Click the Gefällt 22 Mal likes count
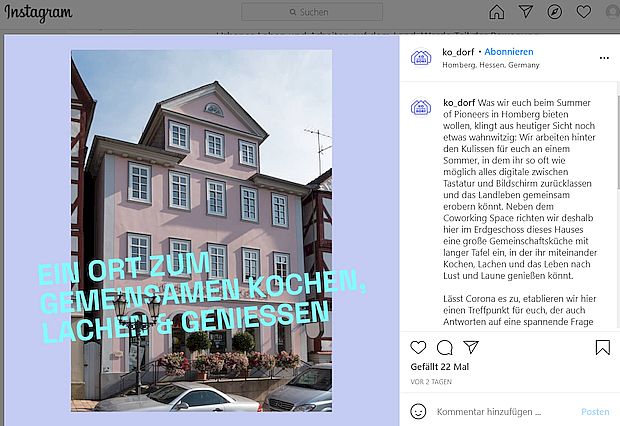This screenshot has width=620, height=426. pos(440,367)
